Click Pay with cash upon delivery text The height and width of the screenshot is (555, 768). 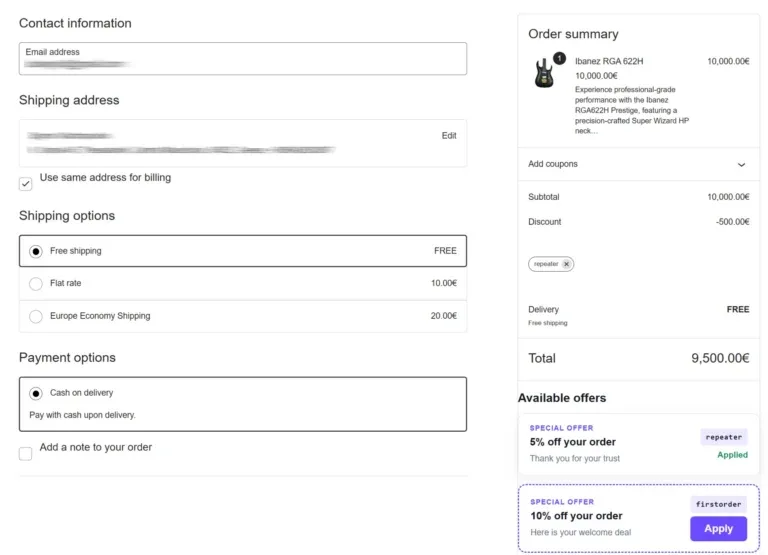coord(82,415)
